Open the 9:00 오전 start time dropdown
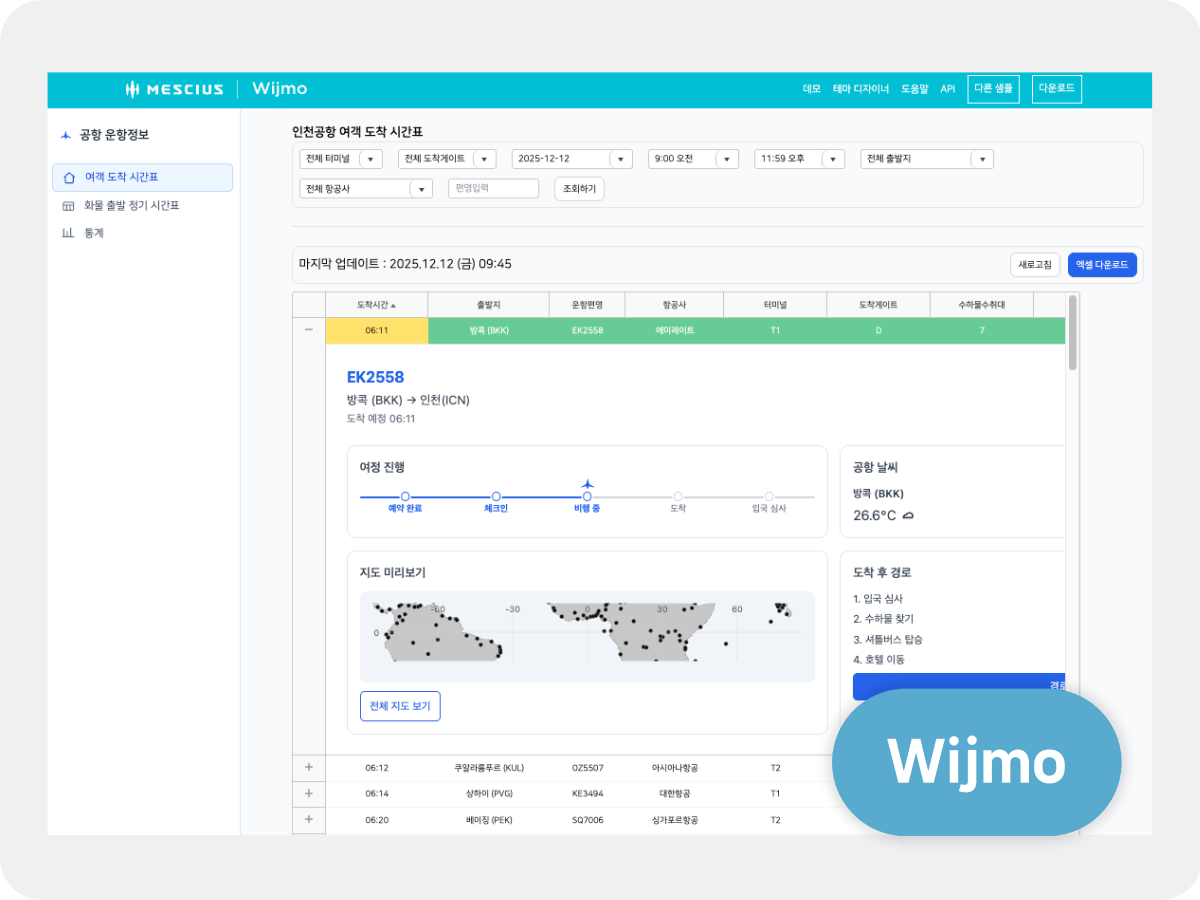 726,159
